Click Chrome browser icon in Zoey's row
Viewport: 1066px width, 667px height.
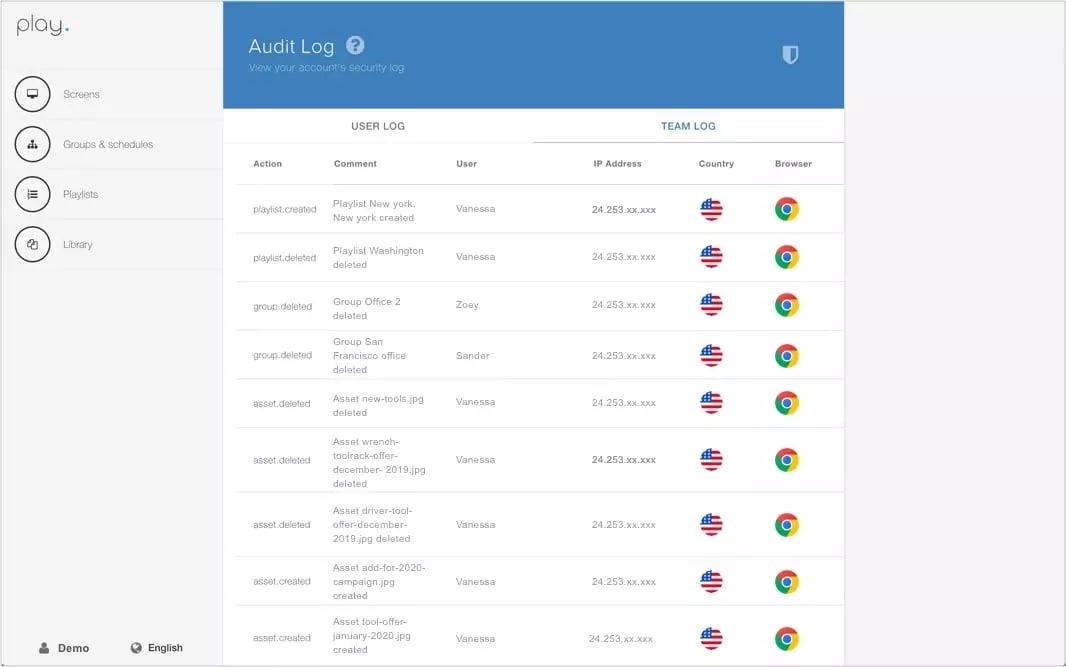point(787,305)
